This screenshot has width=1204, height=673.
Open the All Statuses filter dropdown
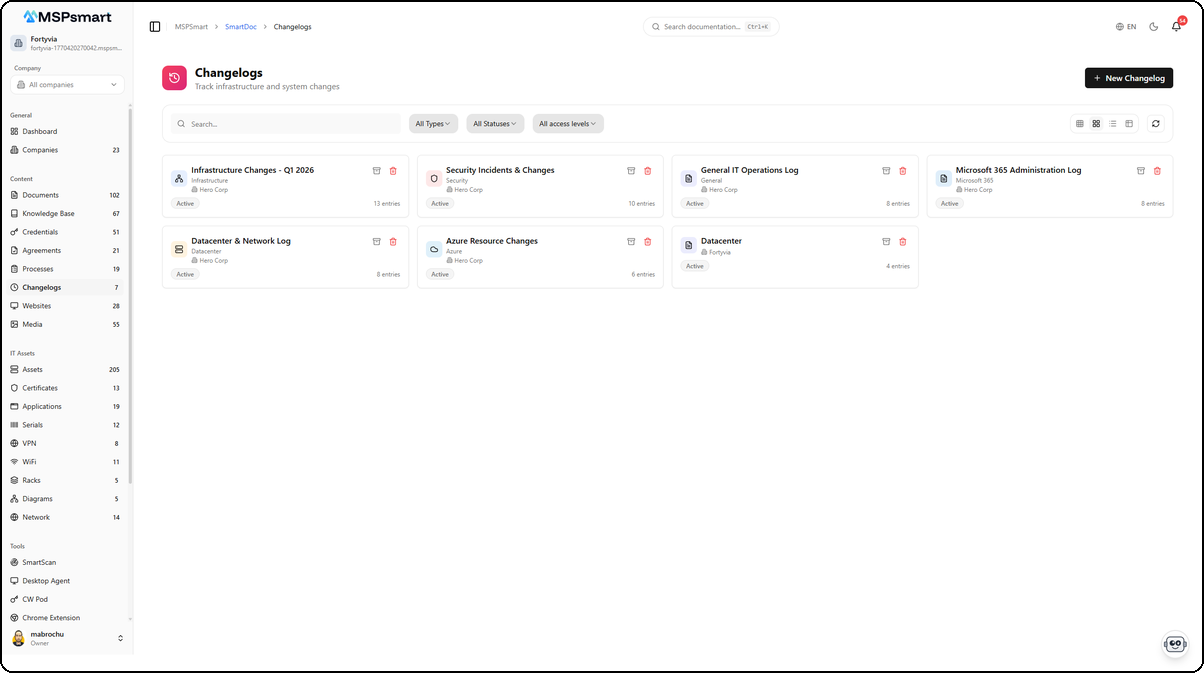pos(494,123)
